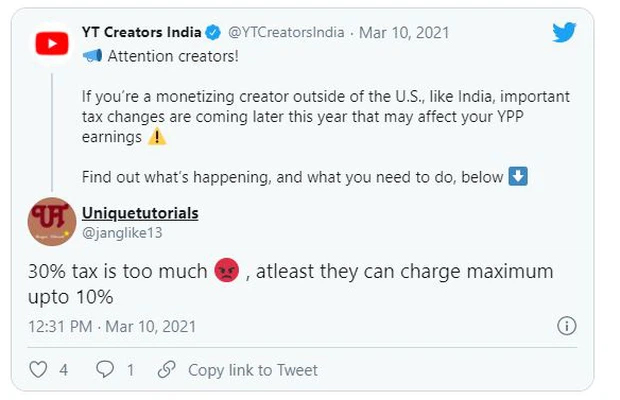Viewport: 620px width, 400px height.
Task: Open the tweet info circle icon
Action: (567, 326)
